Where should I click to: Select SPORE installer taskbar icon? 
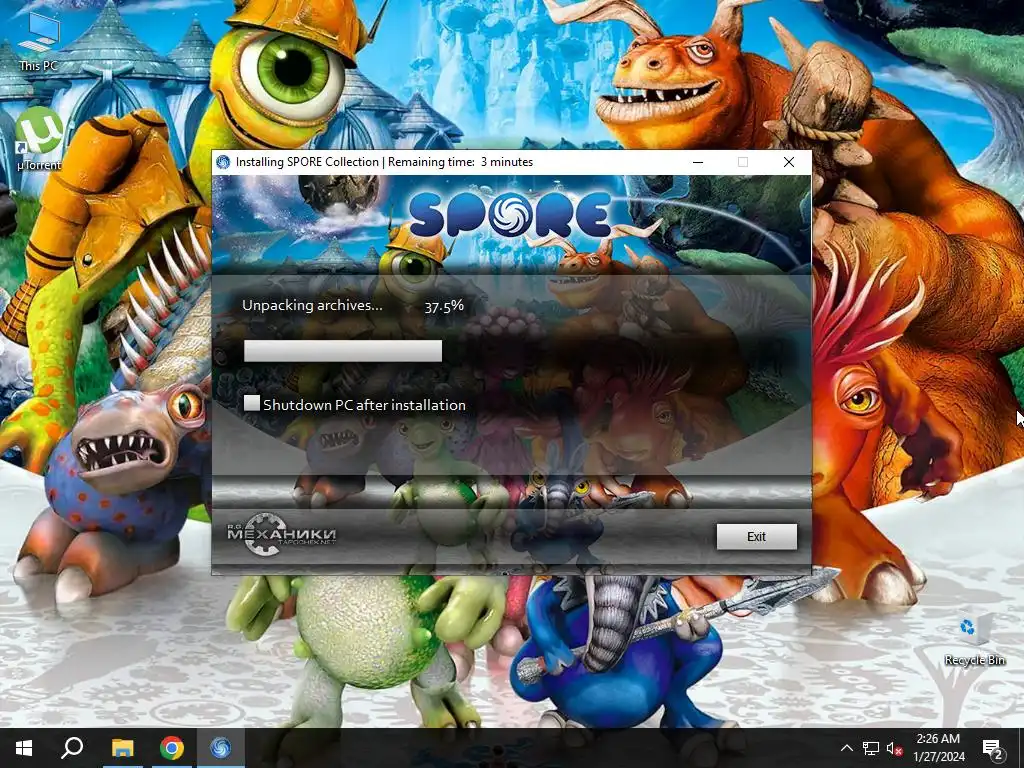point(221,748)
